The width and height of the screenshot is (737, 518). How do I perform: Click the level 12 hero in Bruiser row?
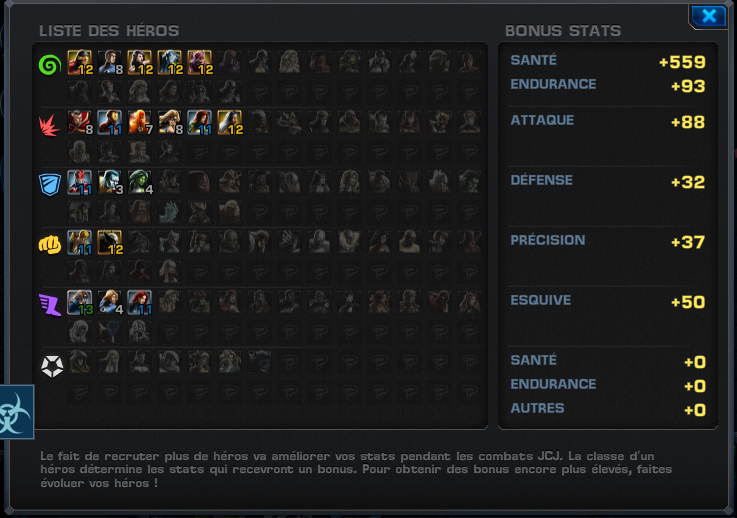110,242
